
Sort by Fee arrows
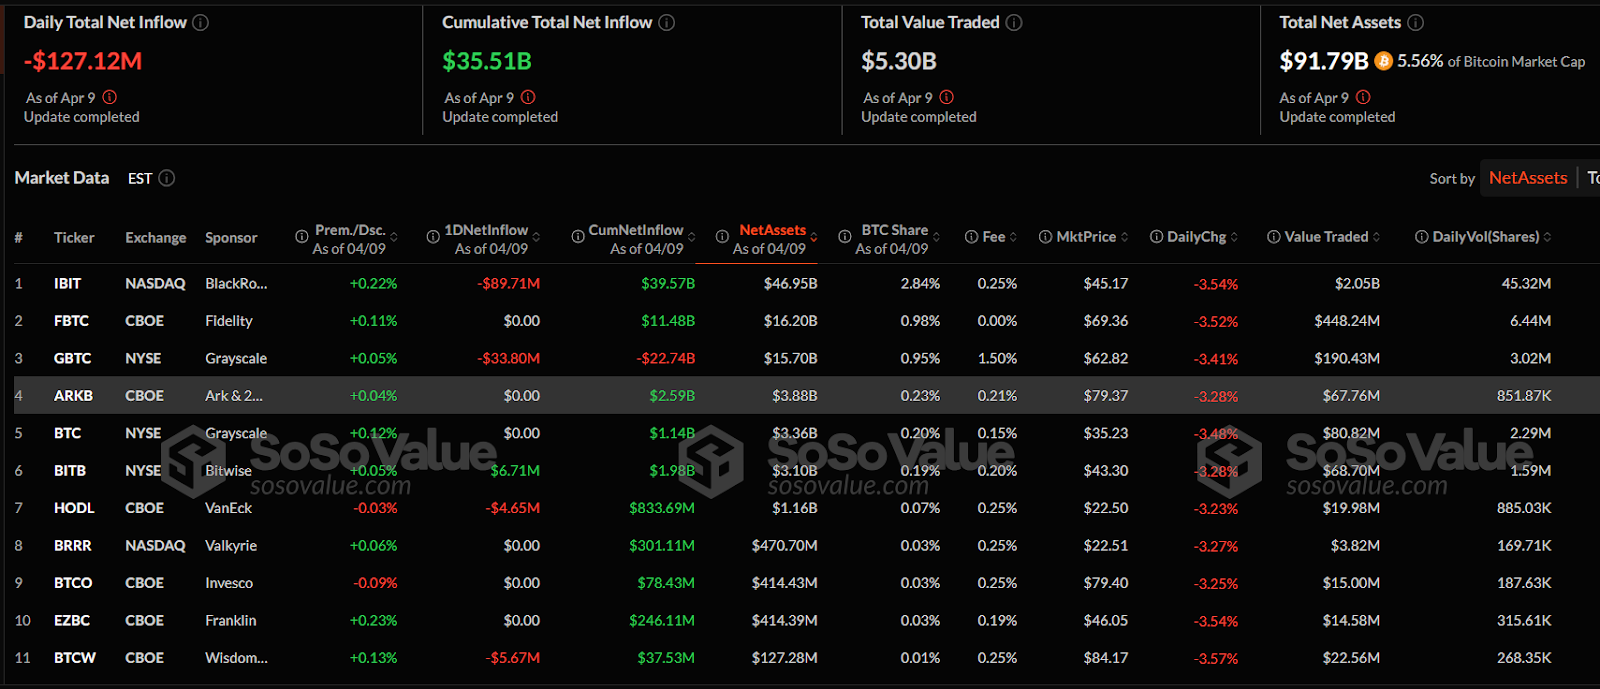click(x=1013, y=237)
